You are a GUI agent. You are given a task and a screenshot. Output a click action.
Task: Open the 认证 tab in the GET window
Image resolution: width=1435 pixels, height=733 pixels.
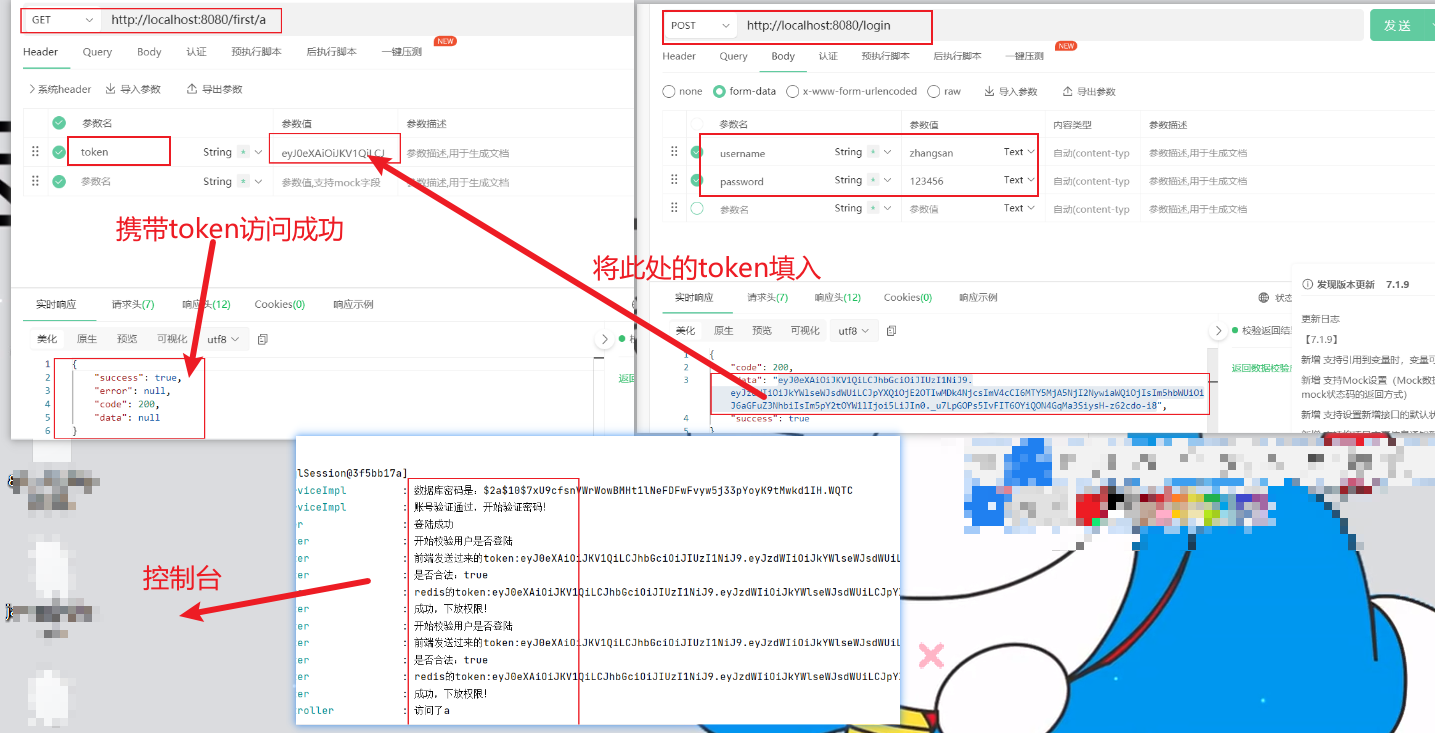(x=196, y=52)
